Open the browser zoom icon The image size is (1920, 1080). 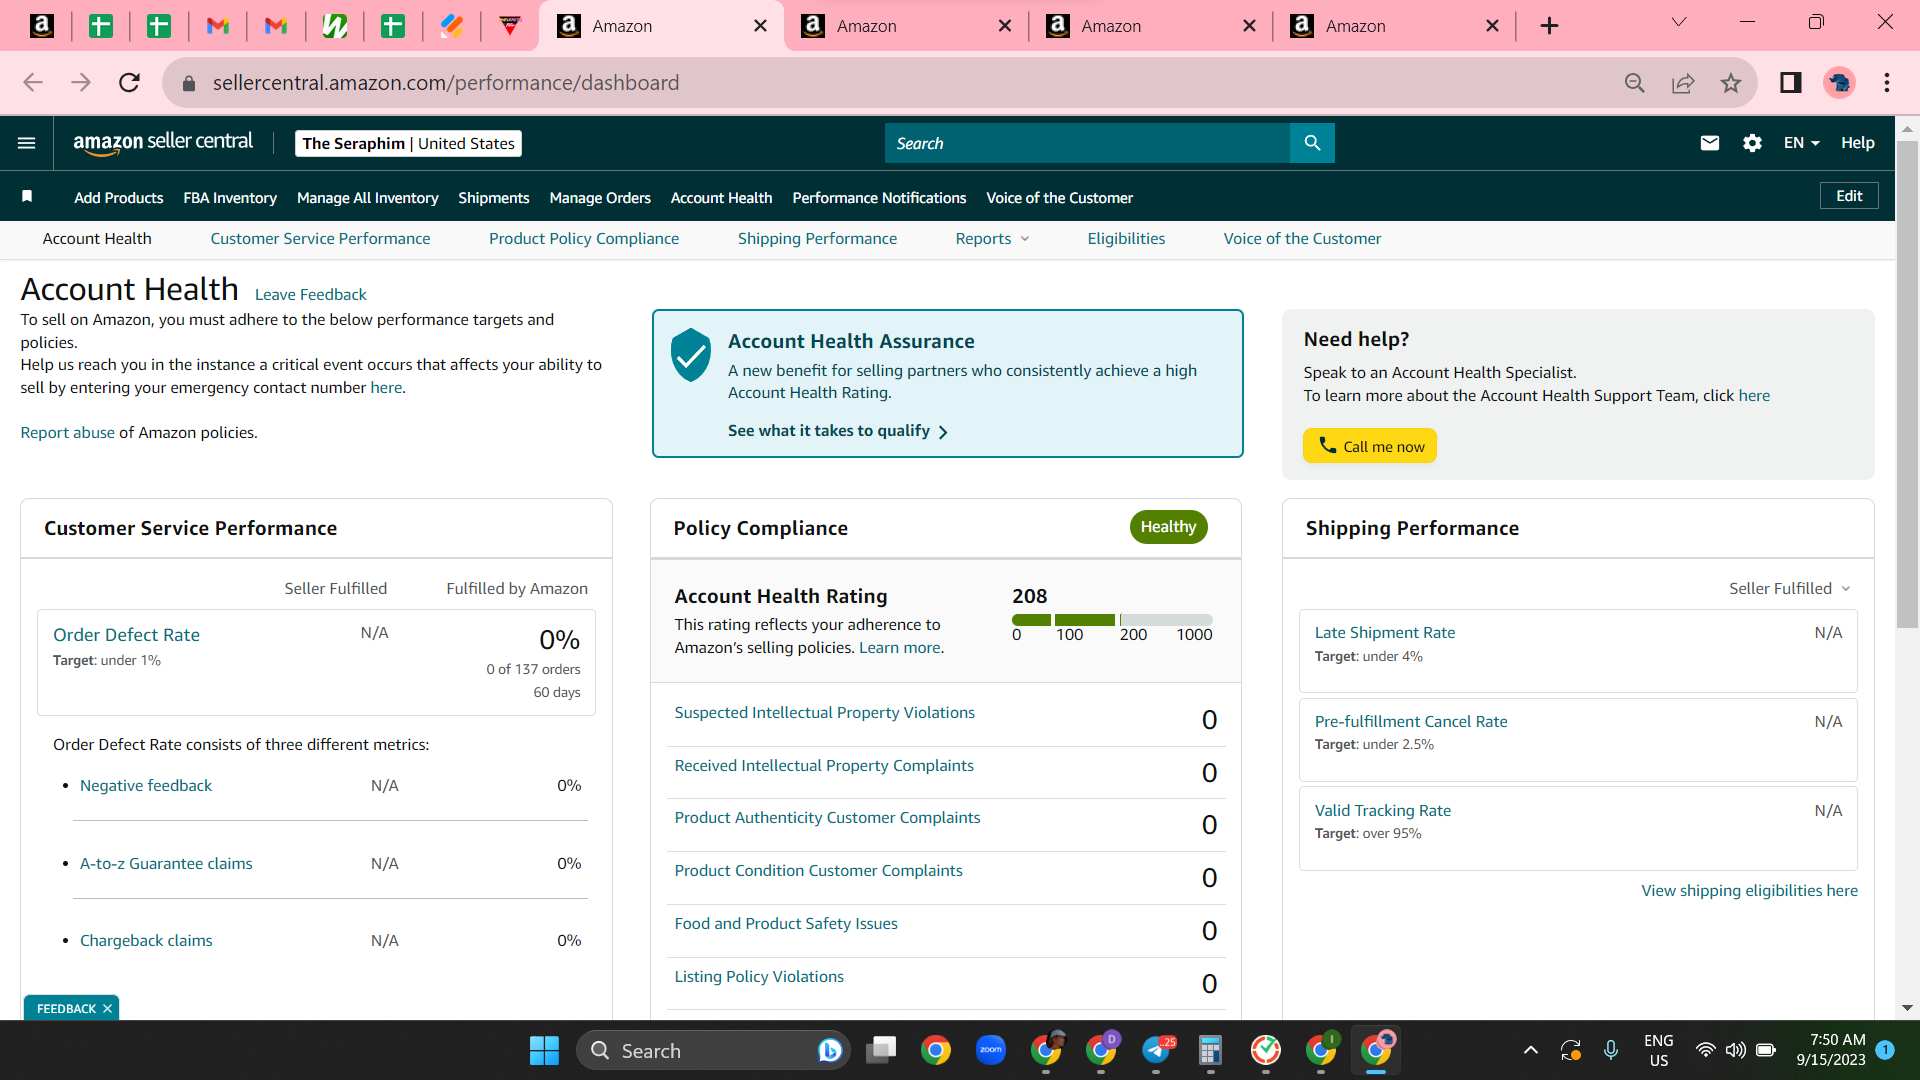point(1635,83)
